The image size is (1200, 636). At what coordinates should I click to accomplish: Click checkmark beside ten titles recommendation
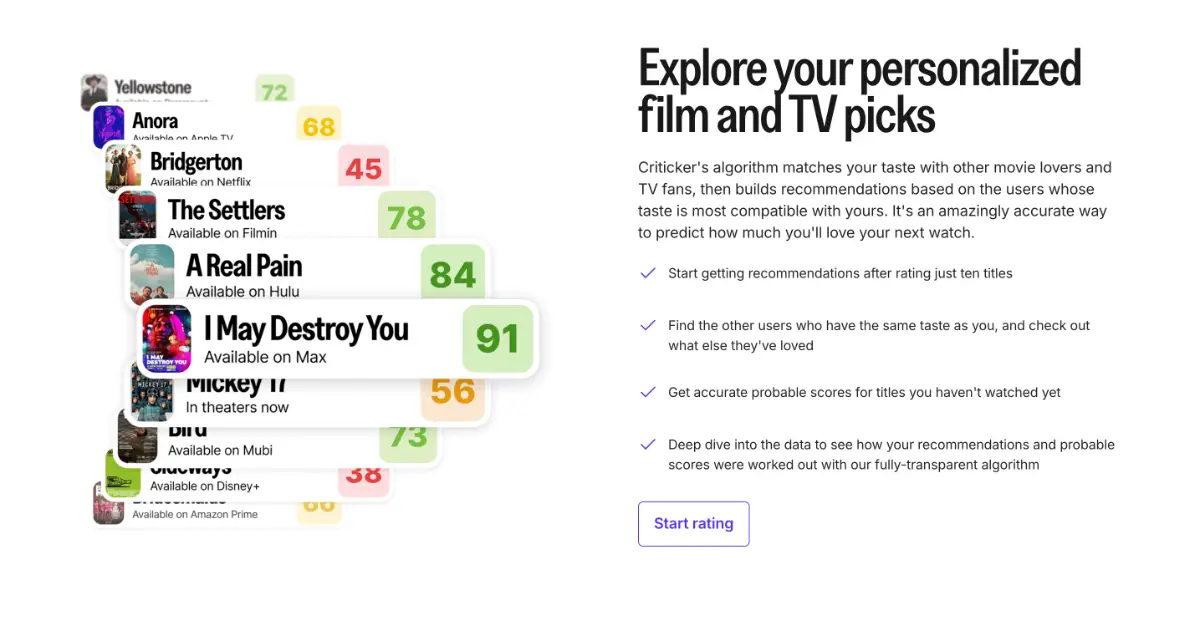[x=648, y=273]
